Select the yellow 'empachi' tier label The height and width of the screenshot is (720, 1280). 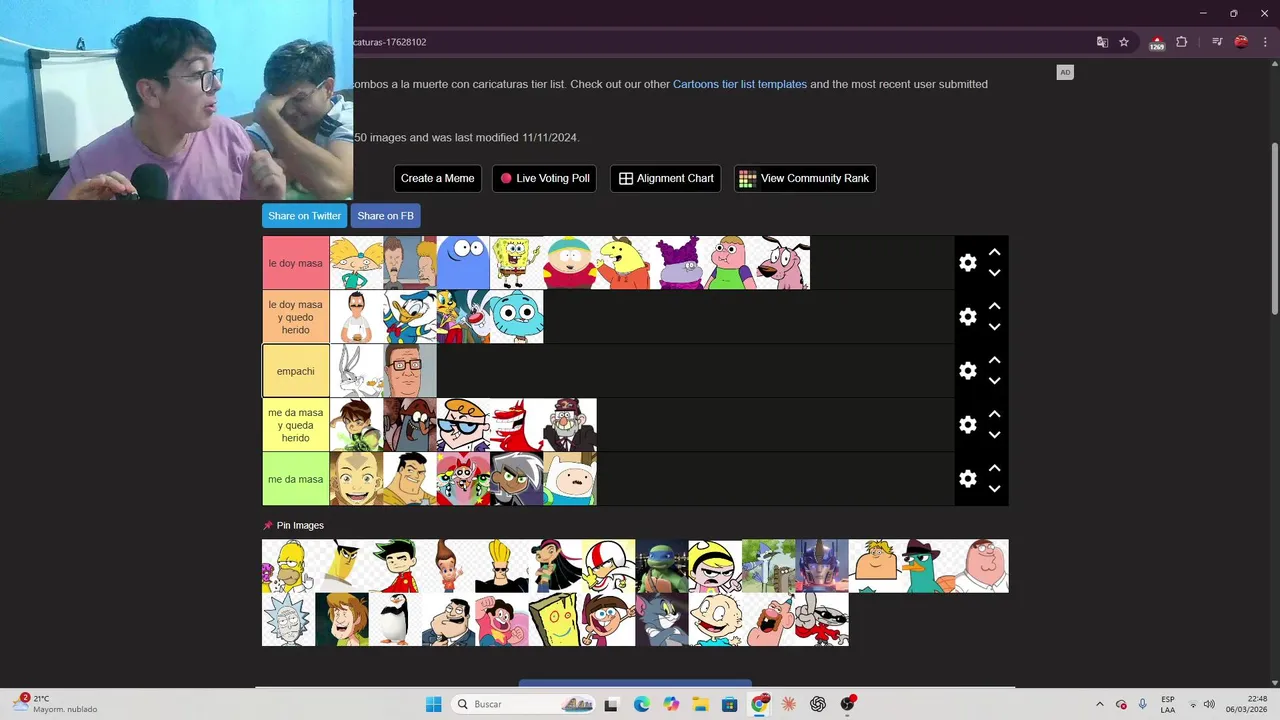pyautogui.click(x=296, y=371)
